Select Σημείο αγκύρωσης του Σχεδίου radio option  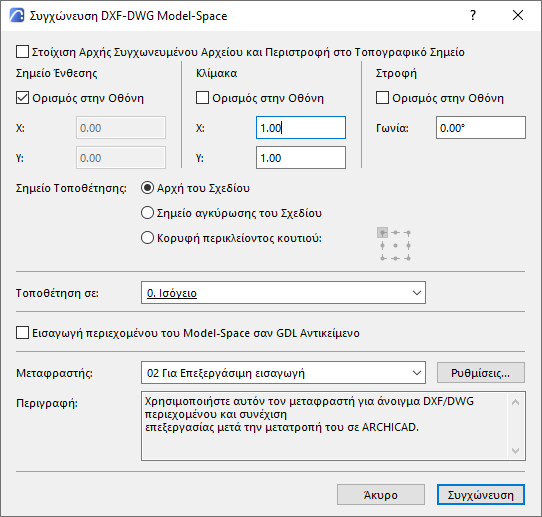(147, 213)
